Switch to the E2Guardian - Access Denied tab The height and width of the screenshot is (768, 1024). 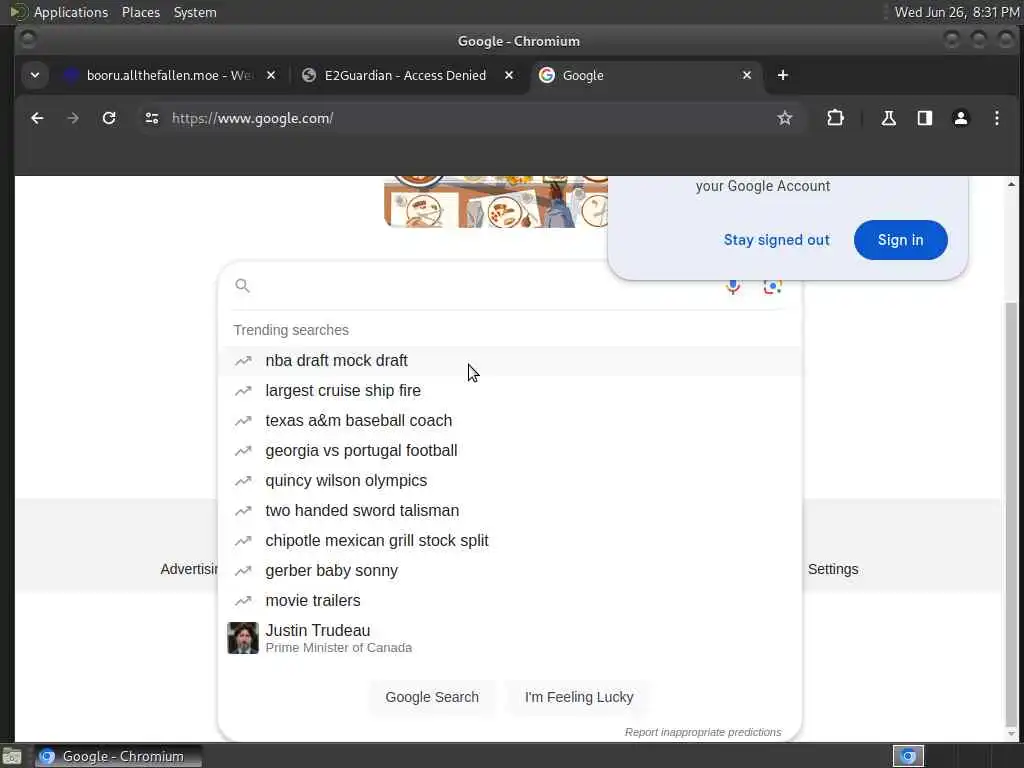pyautogui.click(x=406, y=75)
